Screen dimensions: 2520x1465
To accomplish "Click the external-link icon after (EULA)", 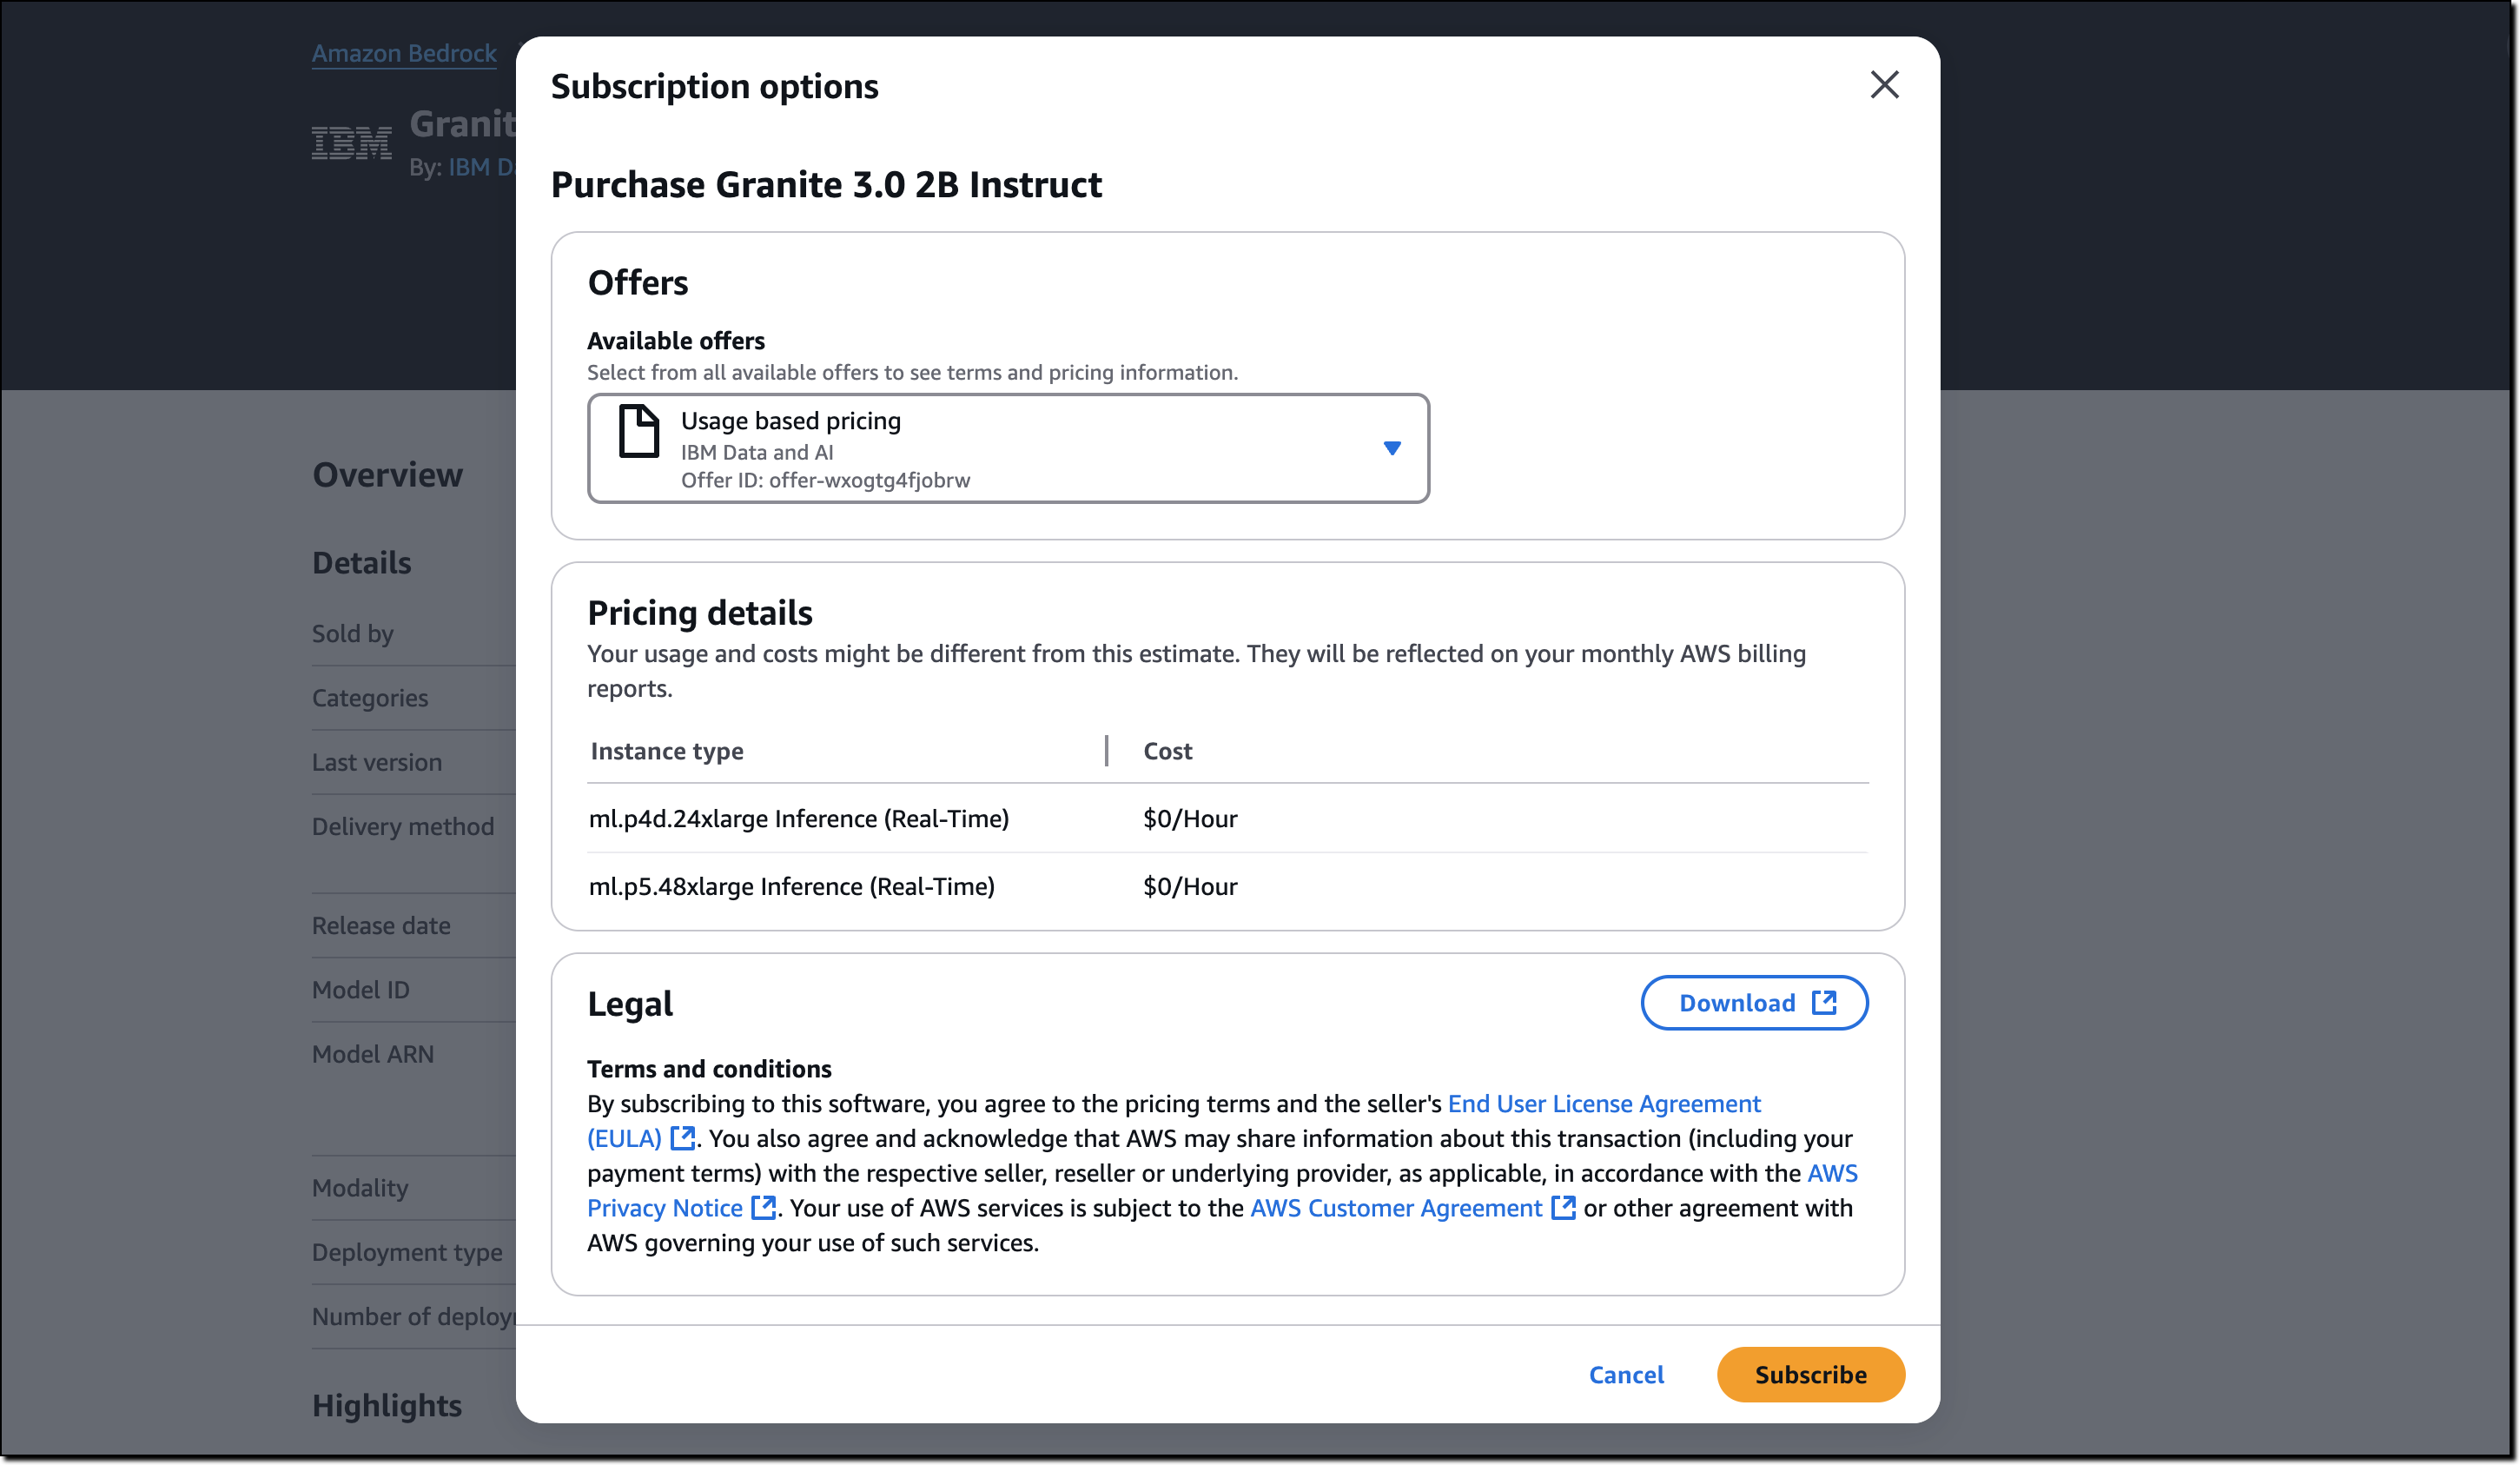I will point(683,1138).
